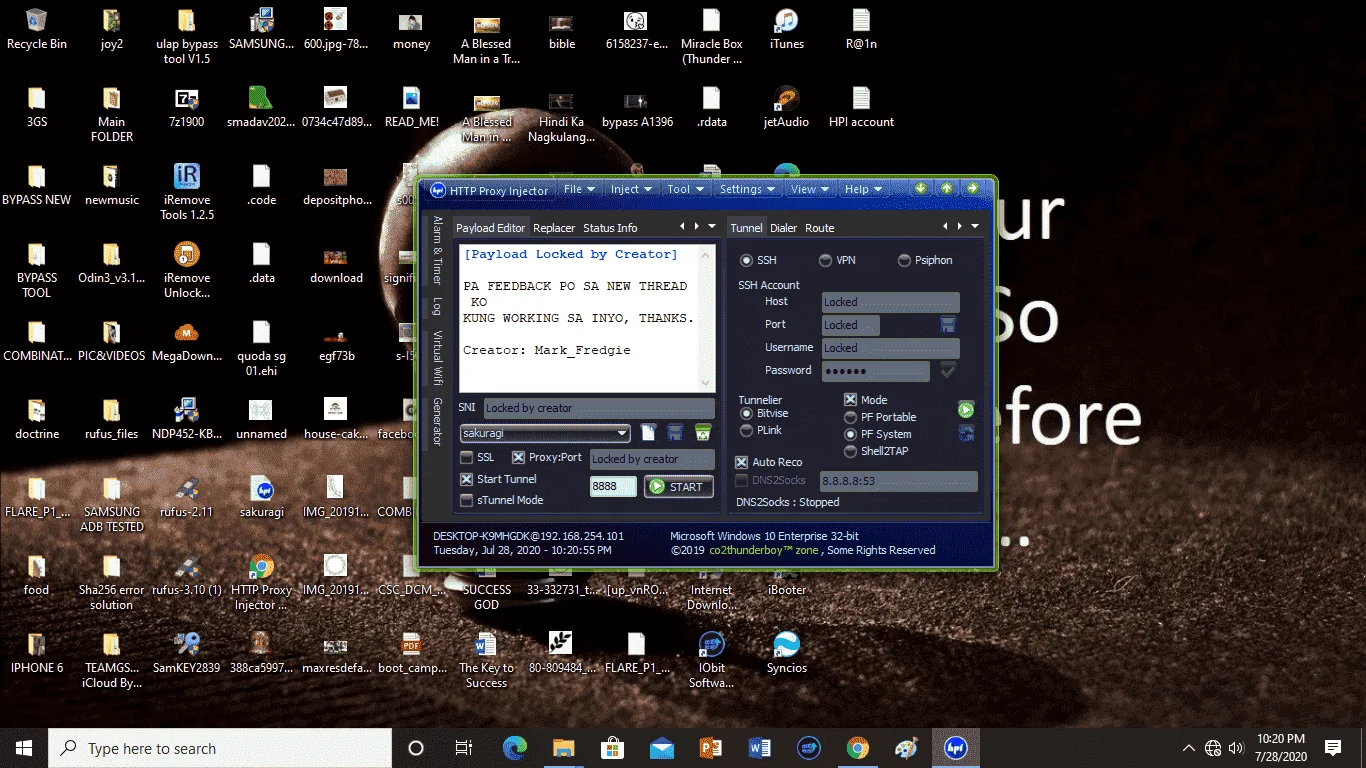Screen dimensions: 1366x768
Task: Select the IObit Software desktop icon
Action: pyautogui.click(x=712, y=660)
